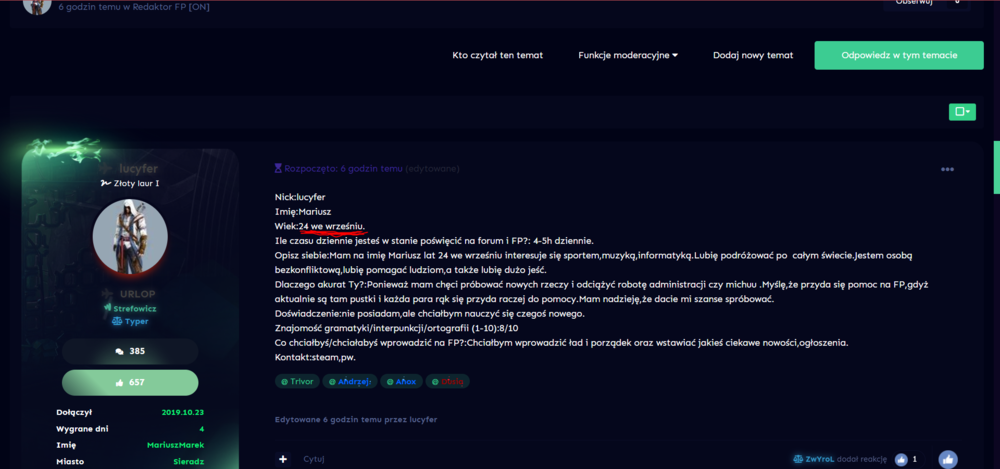Select Dodaj nowy temat
This screenshot has width=1000, height=469.
tap(753, 56)
